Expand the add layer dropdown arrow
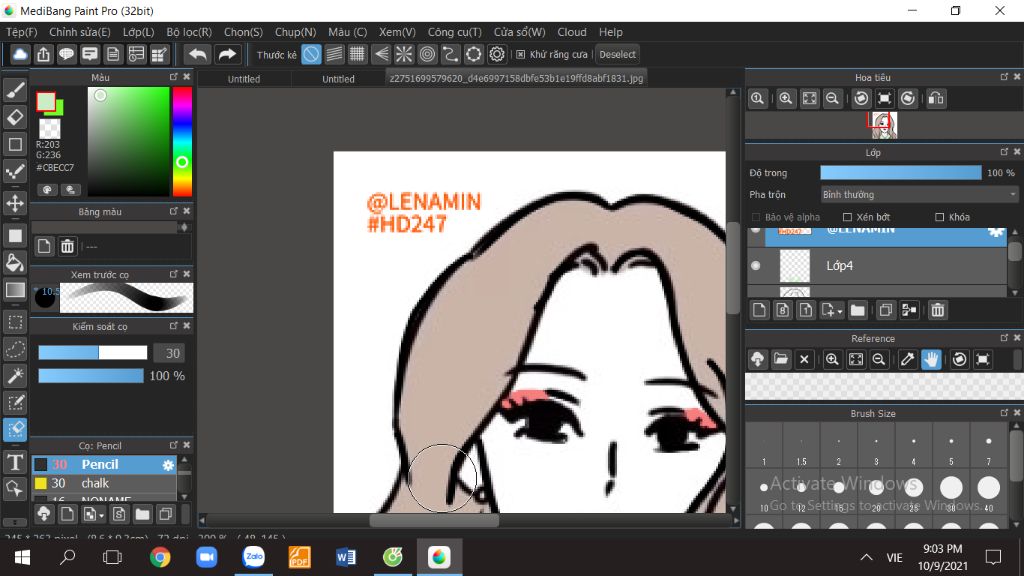This screenshot has height=576, width=1024. click(x=840, y=311)
